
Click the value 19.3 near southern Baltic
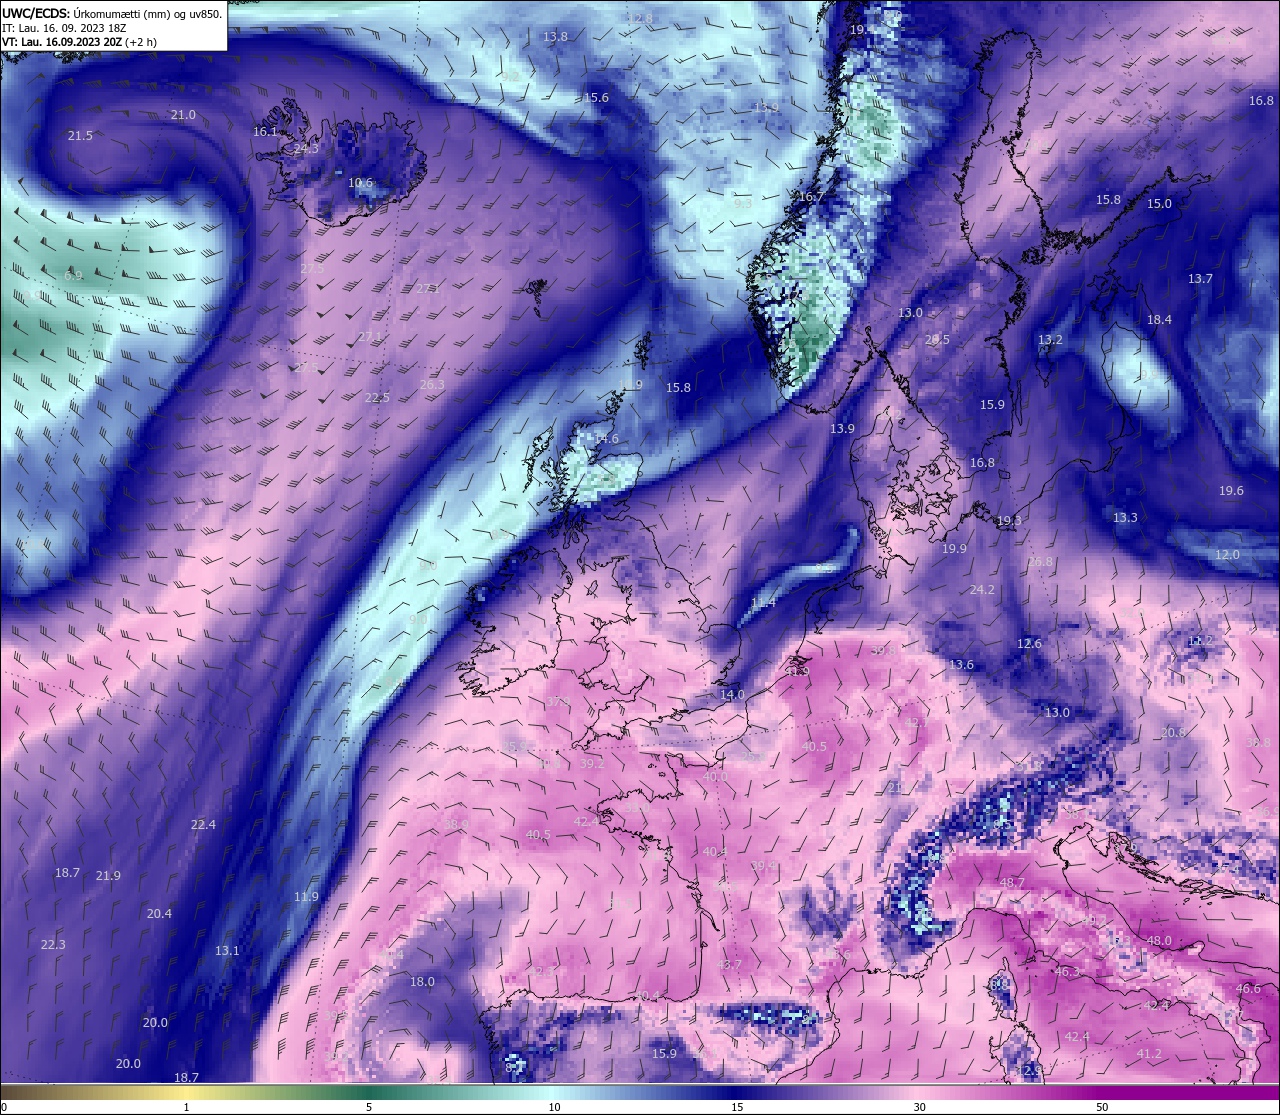point(1009,521)
